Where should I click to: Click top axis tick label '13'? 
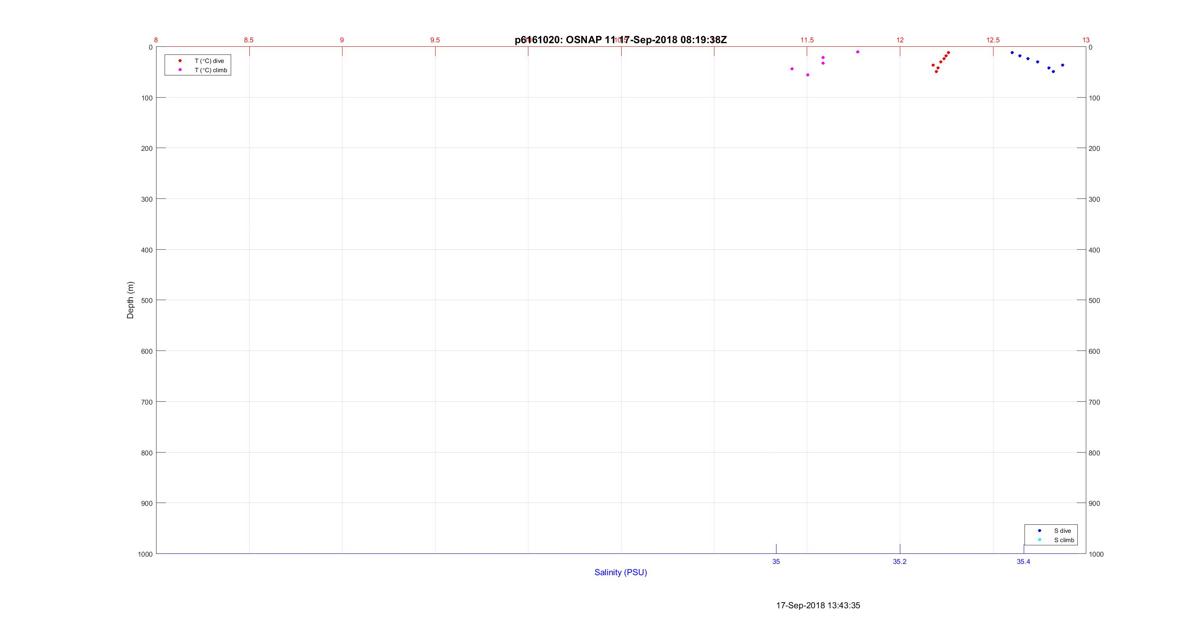1086,40
